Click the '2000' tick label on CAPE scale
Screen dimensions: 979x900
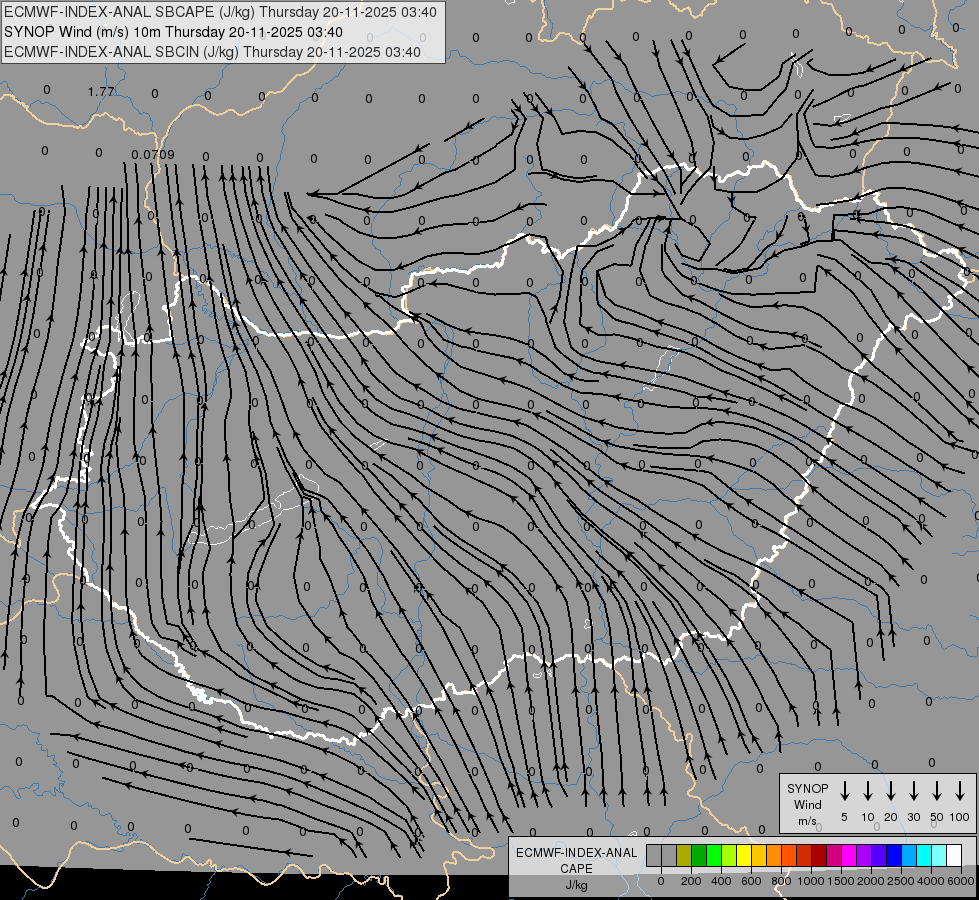pos(871,881)
